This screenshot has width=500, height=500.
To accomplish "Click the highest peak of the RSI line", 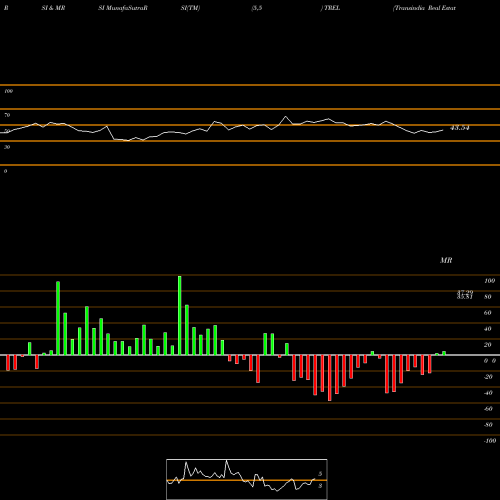I will (286, 116).
